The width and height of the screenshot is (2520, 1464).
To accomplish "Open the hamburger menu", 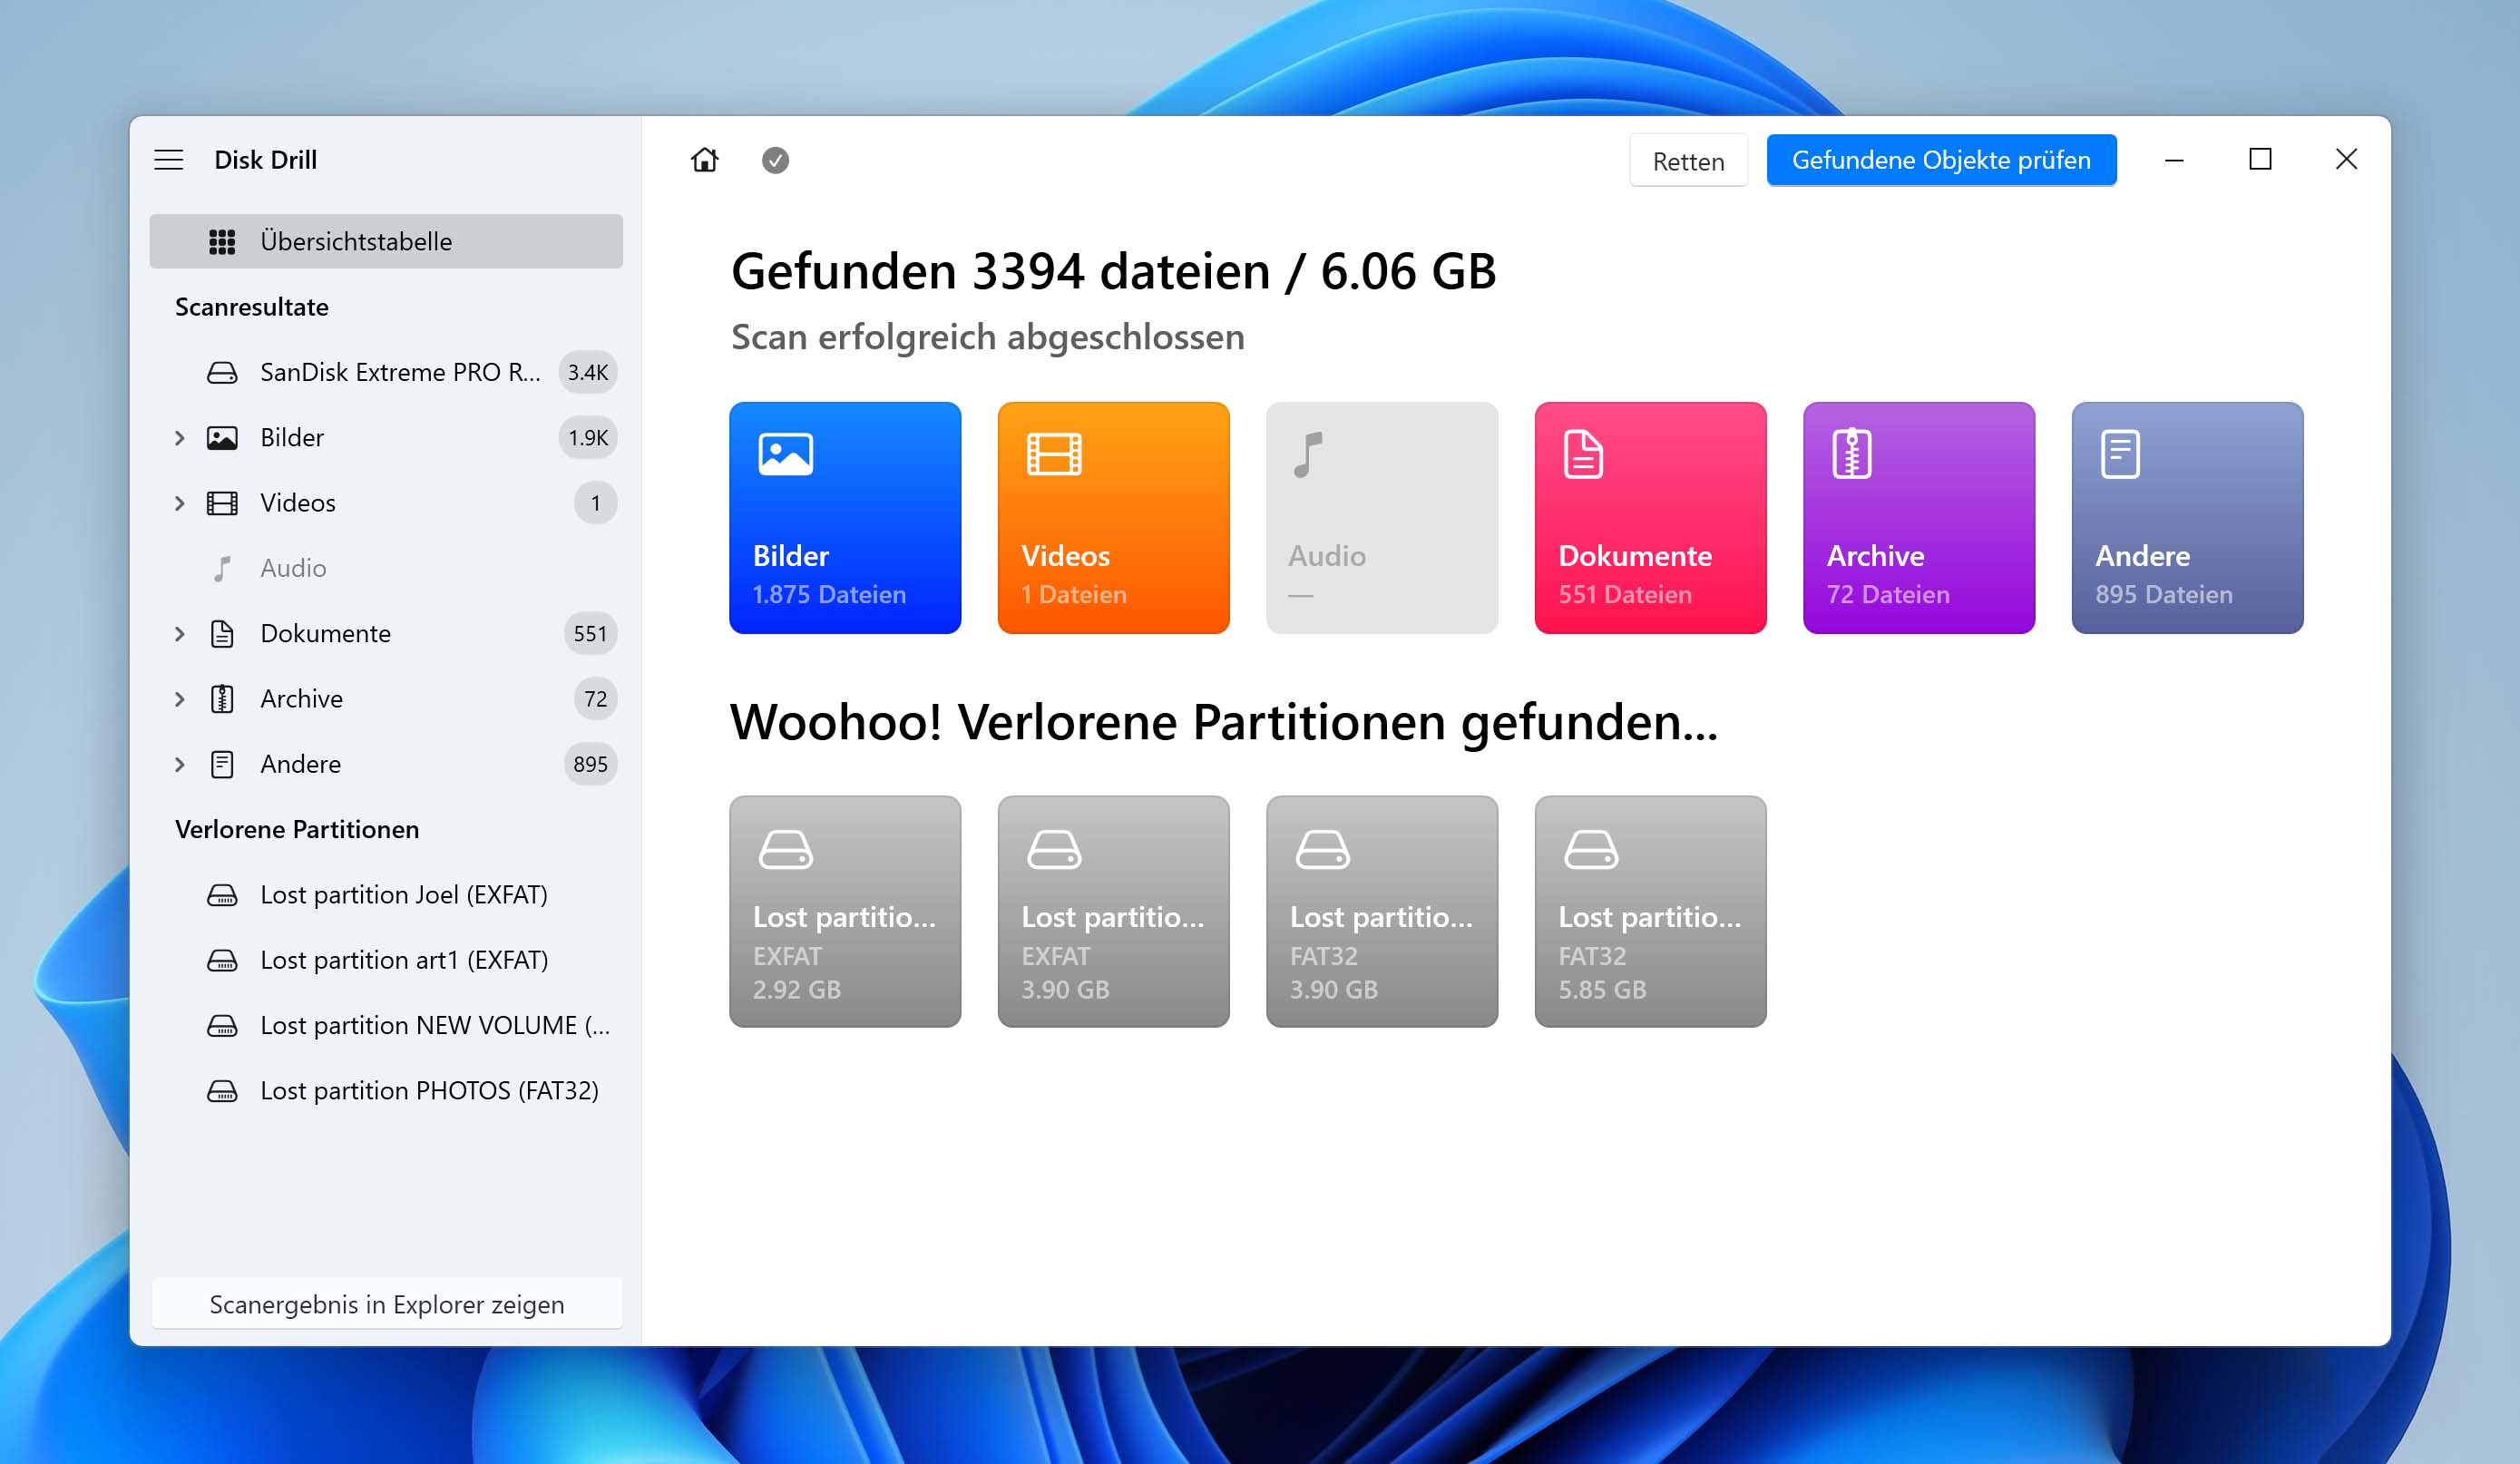I will coord(171,161).
